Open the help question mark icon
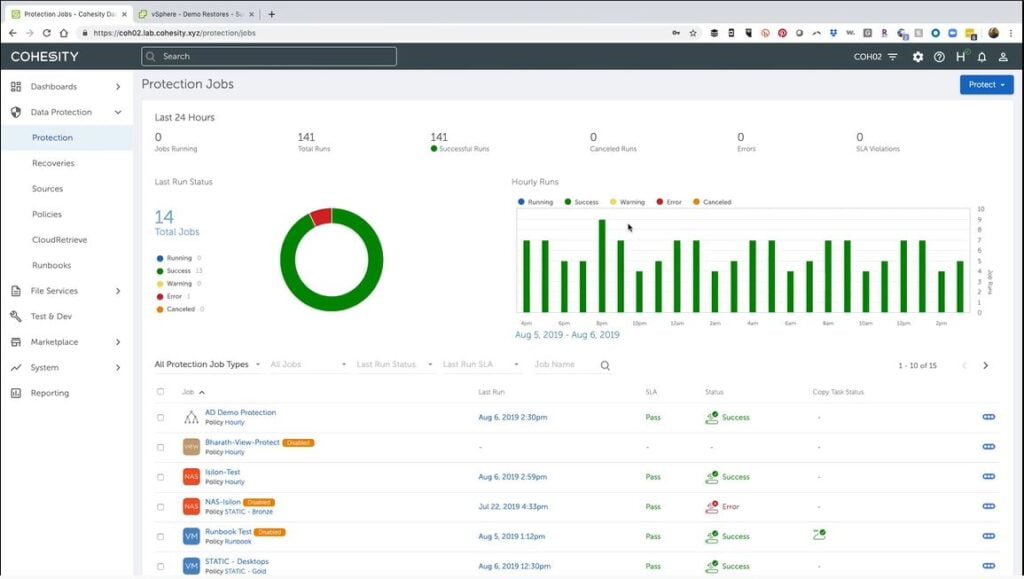 (939, 57)
